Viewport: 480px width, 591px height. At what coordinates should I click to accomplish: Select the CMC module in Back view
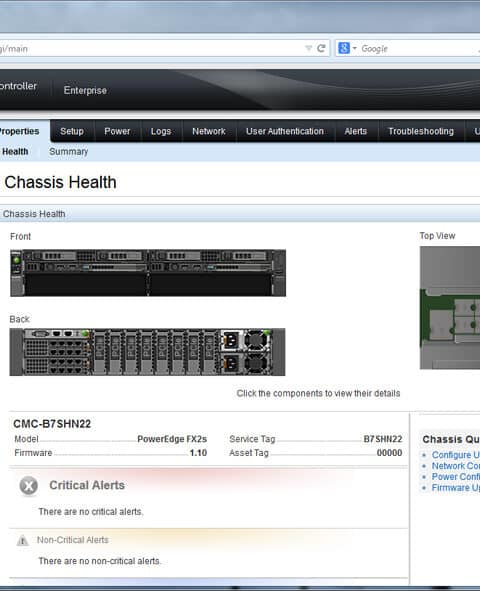pos(57,334)
